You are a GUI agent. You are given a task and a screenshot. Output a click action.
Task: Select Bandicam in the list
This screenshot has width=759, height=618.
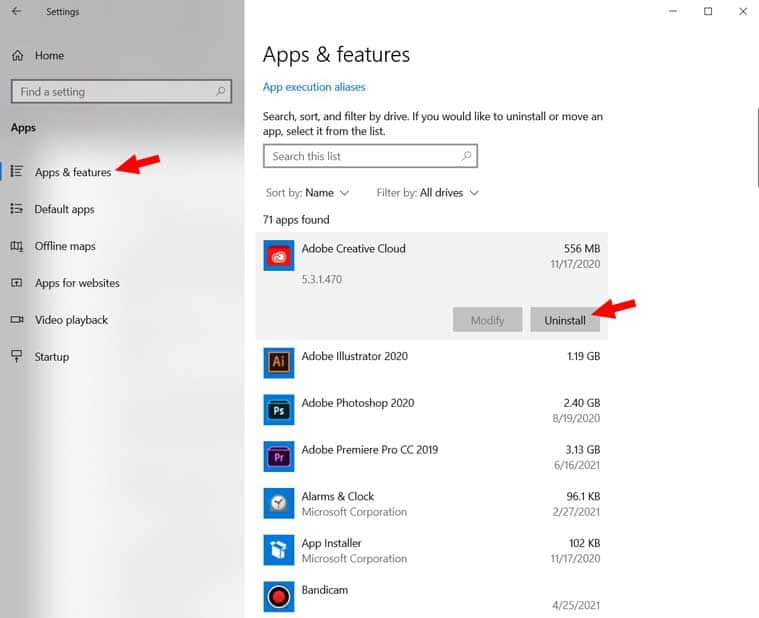tap(432, 597)
